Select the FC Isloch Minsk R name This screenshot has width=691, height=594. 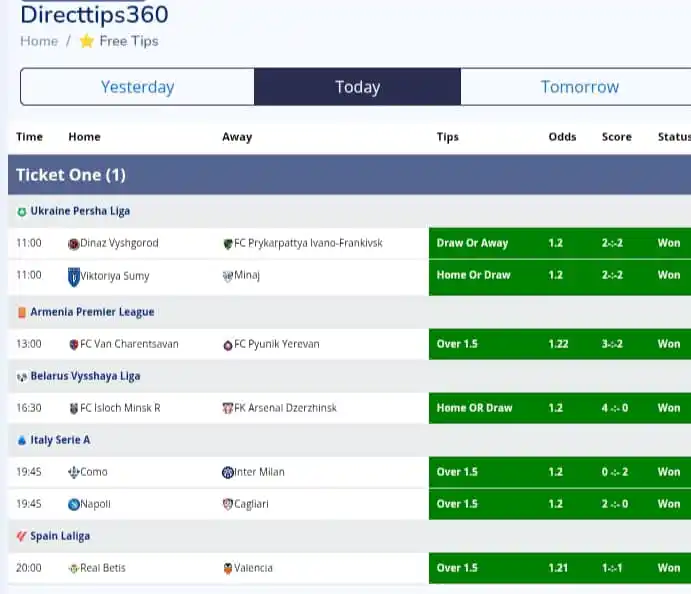click(120, 408)
